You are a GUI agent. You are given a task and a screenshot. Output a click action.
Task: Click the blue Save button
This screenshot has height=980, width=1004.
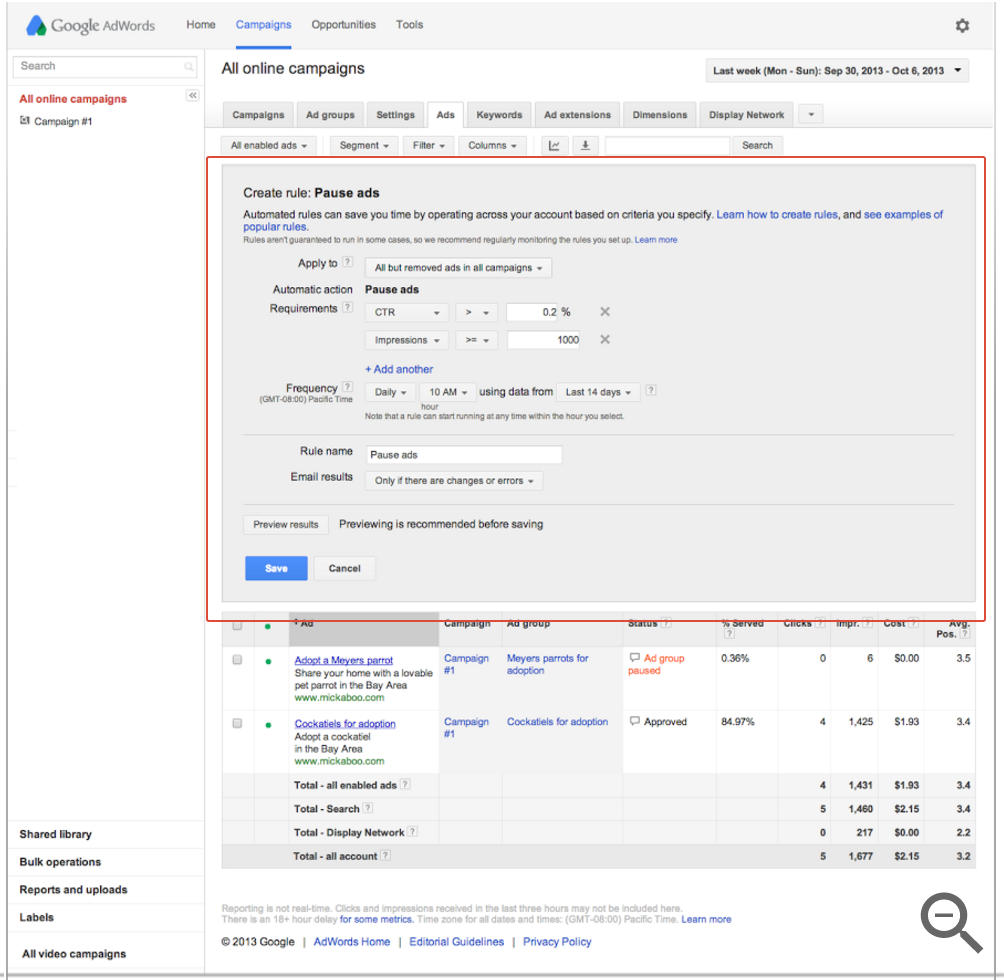click(276, 568)
